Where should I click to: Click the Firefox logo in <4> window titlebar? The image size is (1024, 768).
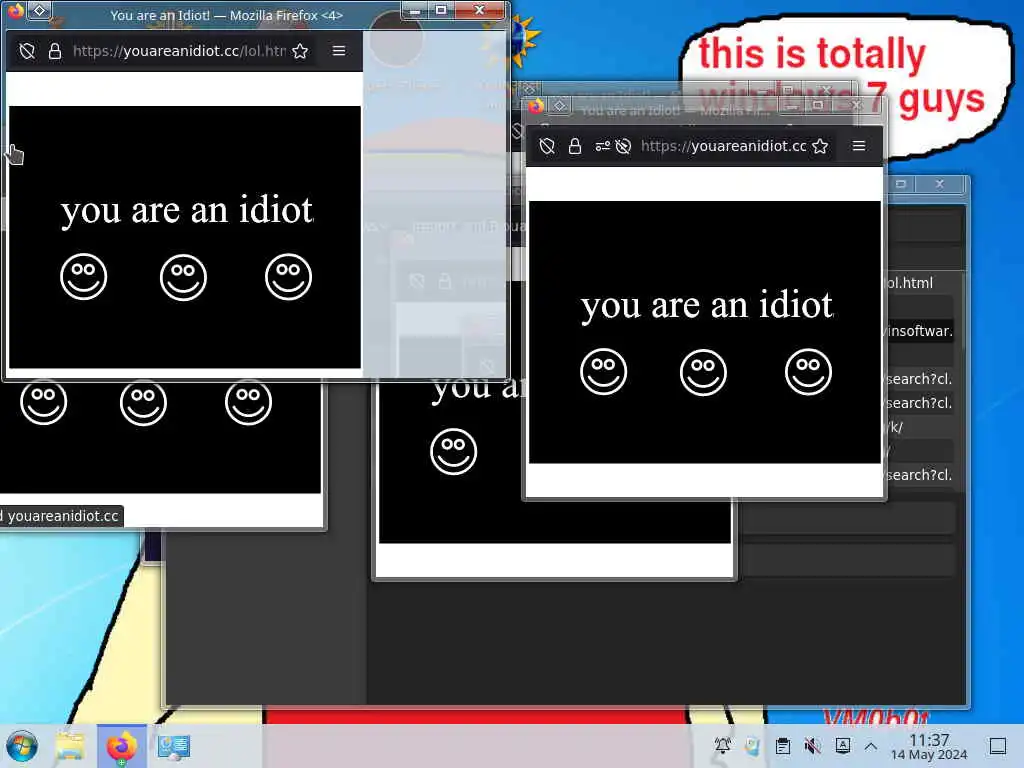[x=15, y=10]
